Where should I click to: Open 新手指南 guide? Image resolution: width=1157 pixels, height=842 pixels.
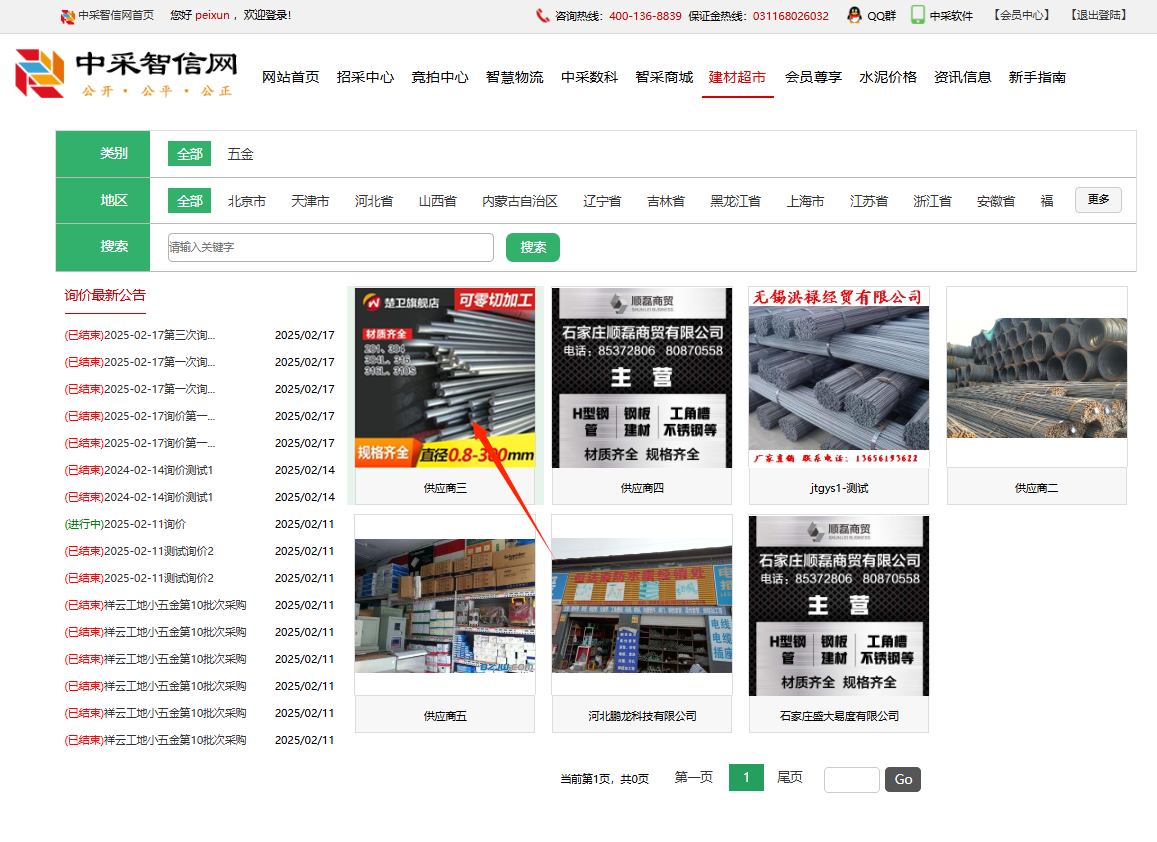click(x=1037, y=77)
